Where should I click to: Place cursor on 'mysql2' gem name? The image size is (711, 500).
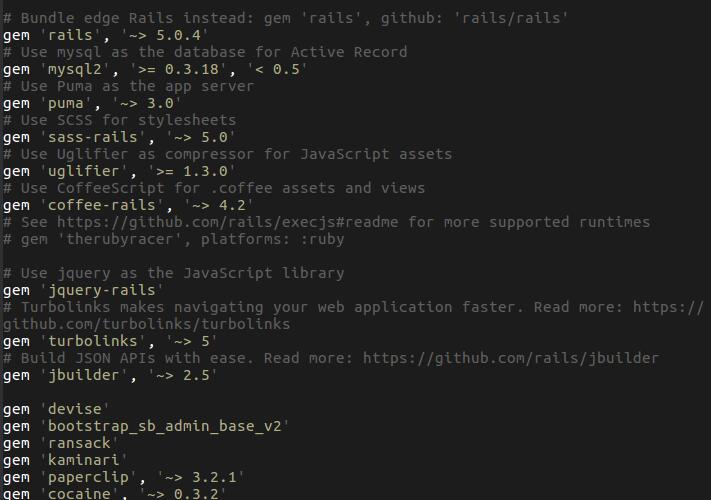click(x=75, y=69)
